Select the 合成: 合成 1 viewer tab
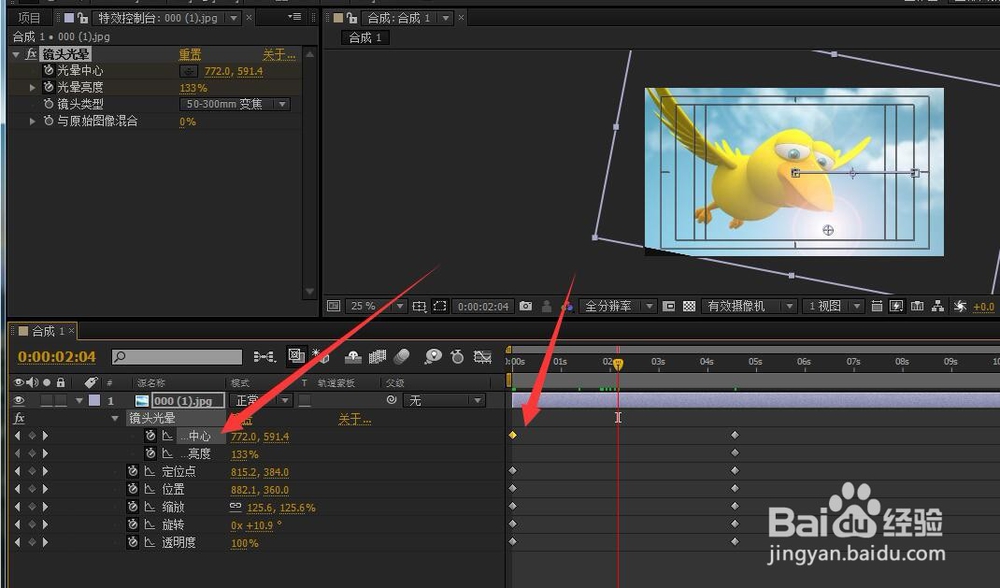The height and width of the screenshot is (588, 1000). click(x=399, y=18)
